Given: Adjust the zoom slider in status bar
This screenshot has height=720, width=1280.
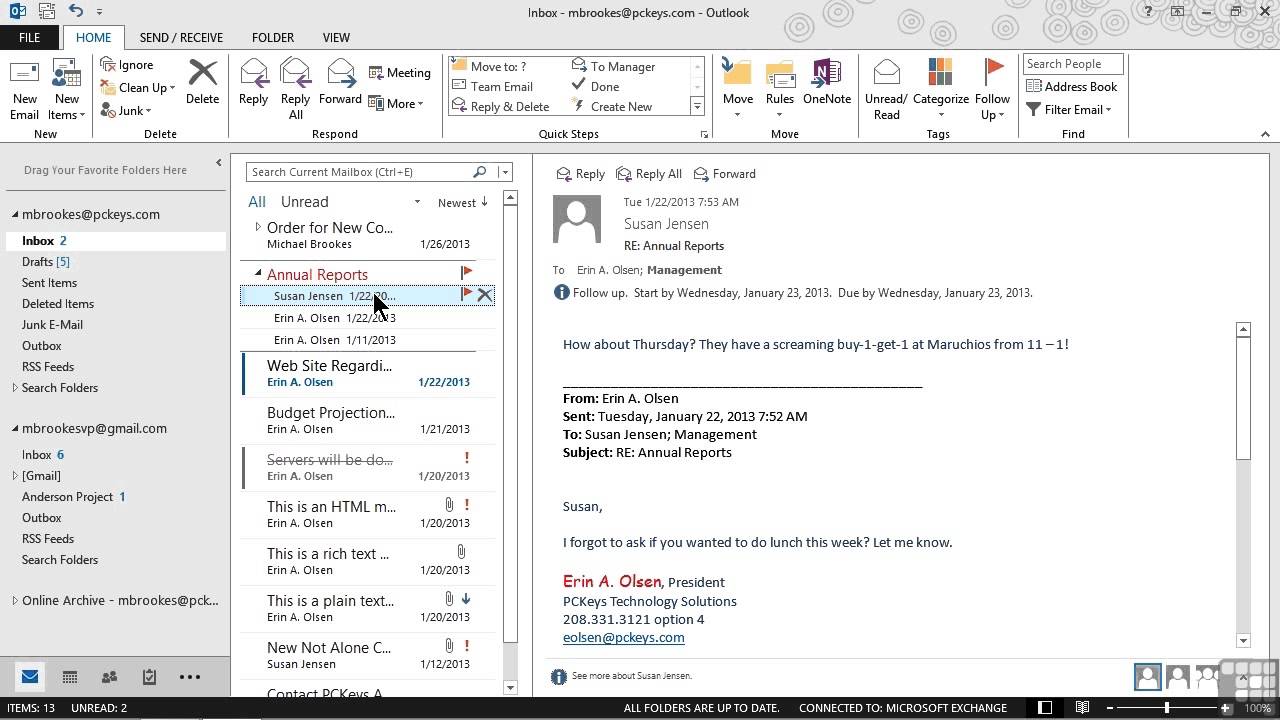Looking at the screenshot, I should pyautogui.click(x=1166, y=708).
